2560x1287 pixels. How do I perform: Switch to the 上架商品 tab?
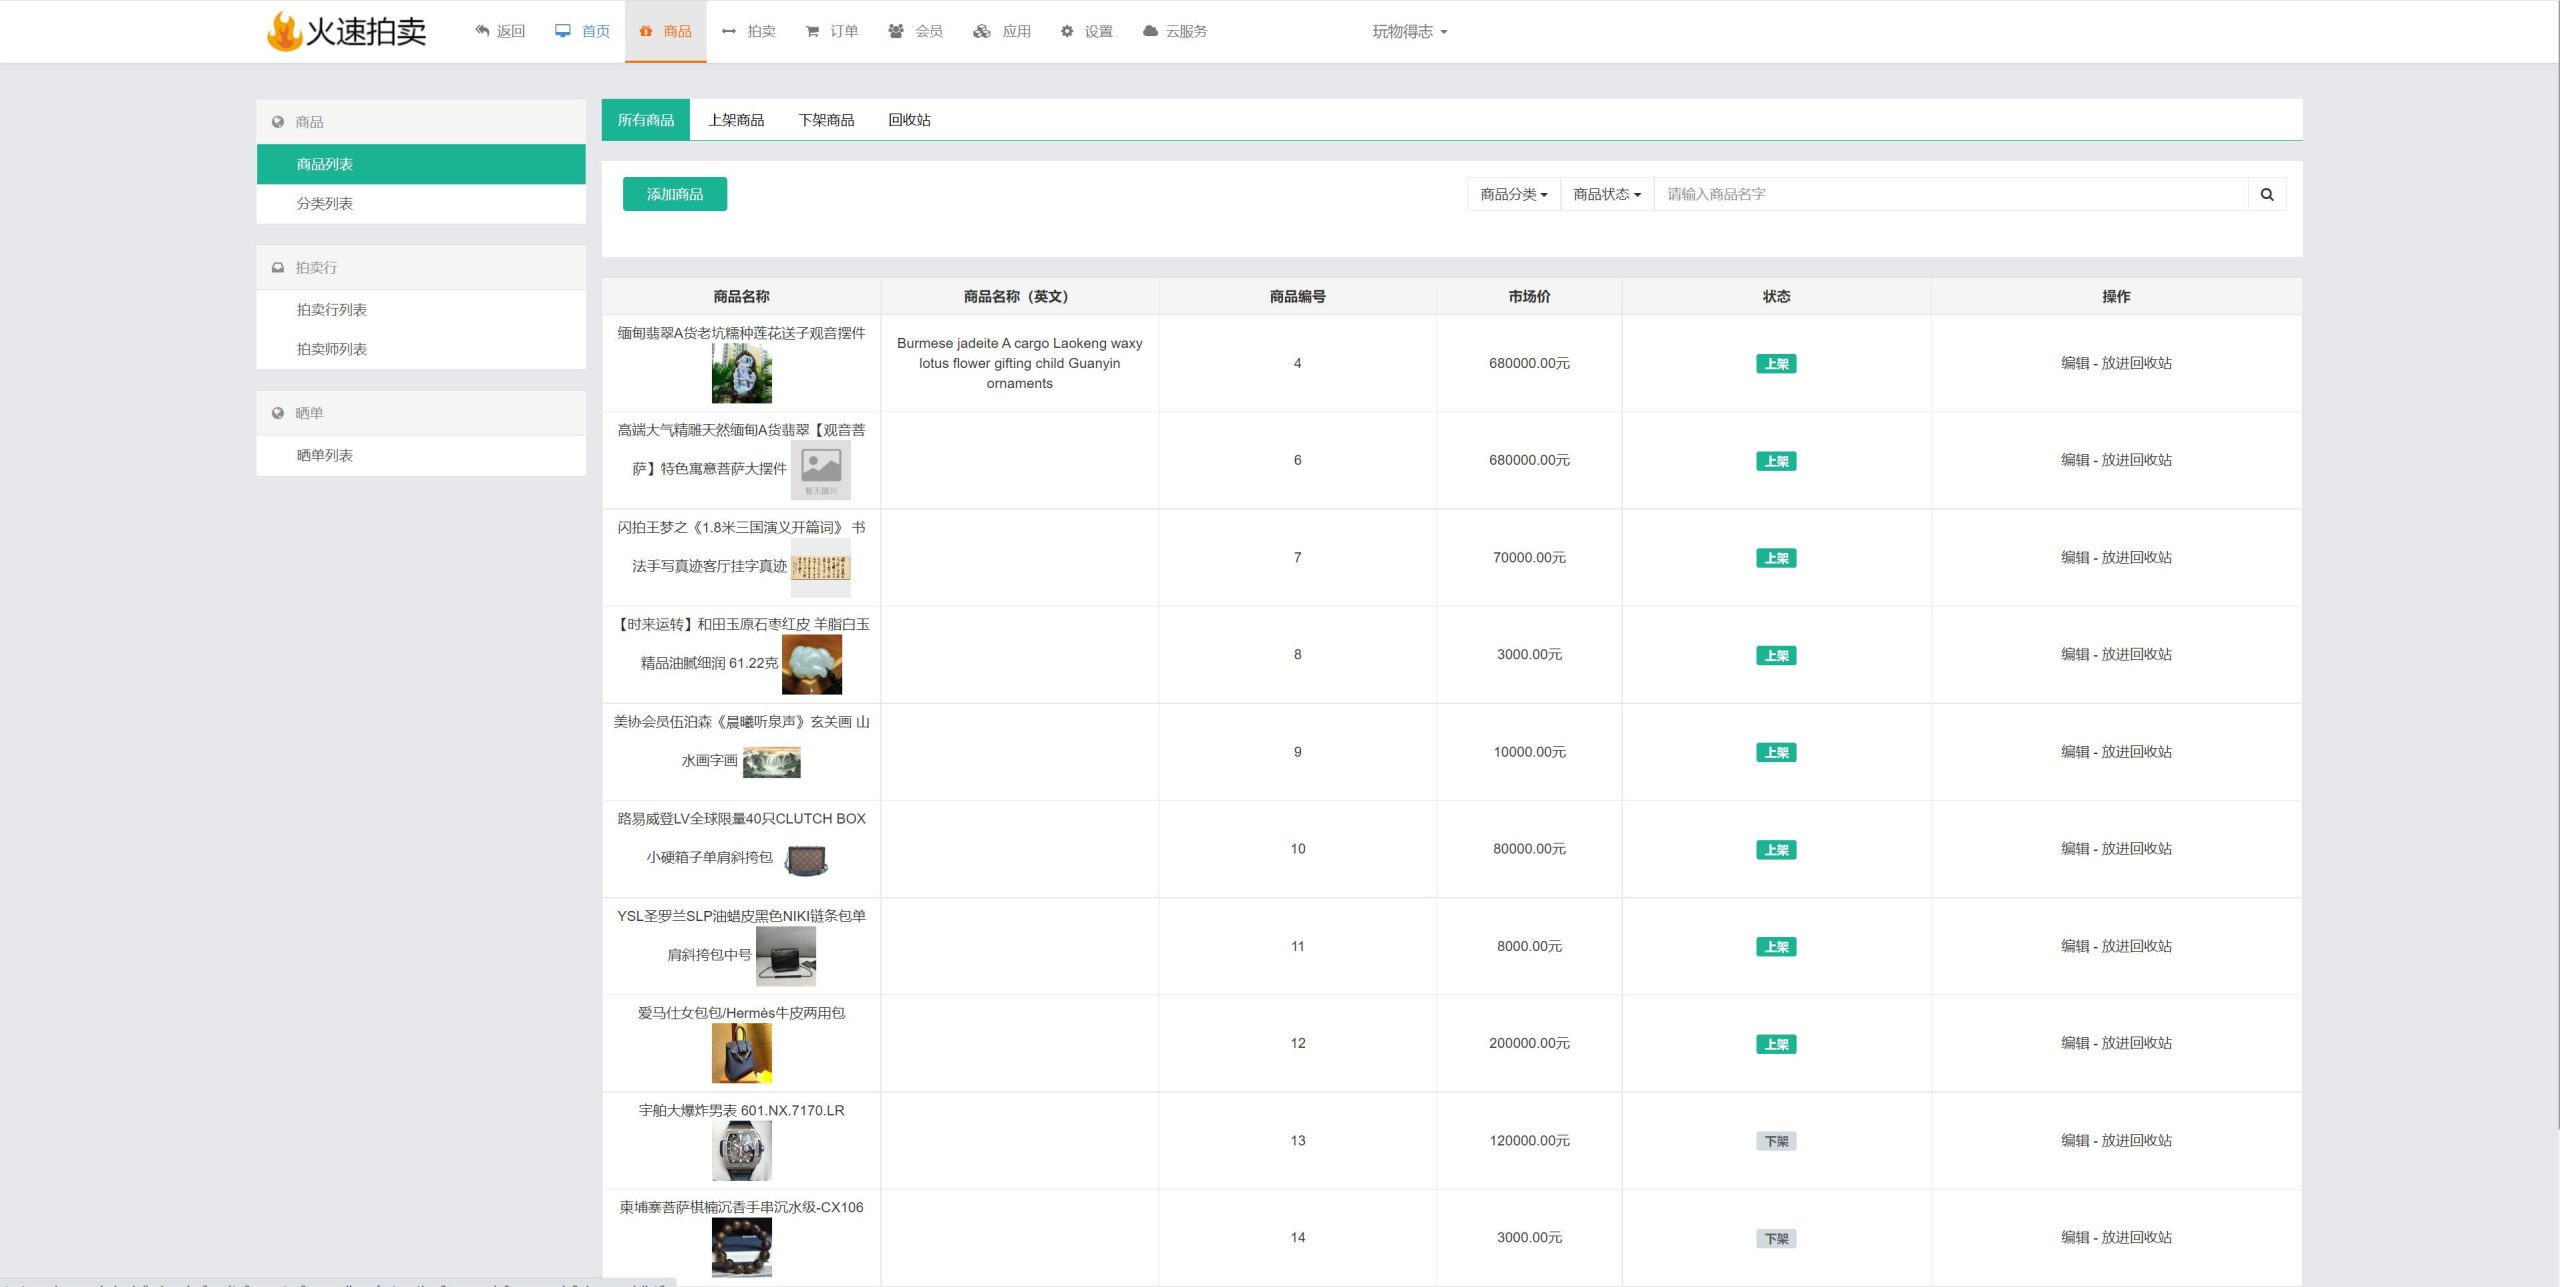click(738, 120)
